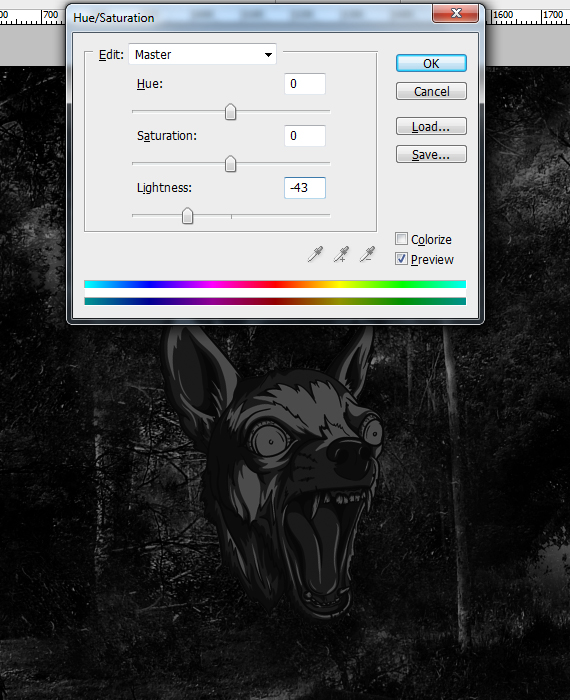
Task: Focus the Saturation value field
Action: coord(305,136)
